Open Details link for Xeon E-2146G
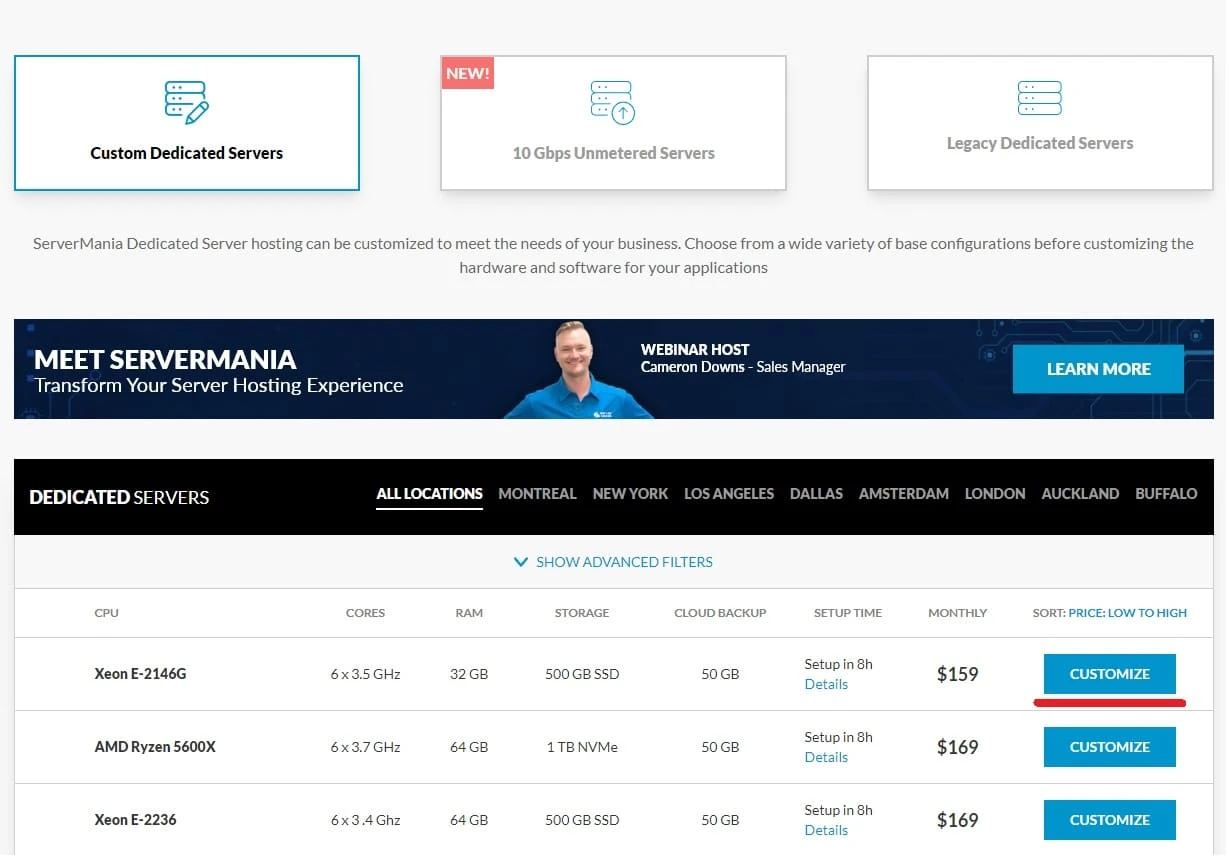The image size is (1229, 858). click(x=826, y=685)
